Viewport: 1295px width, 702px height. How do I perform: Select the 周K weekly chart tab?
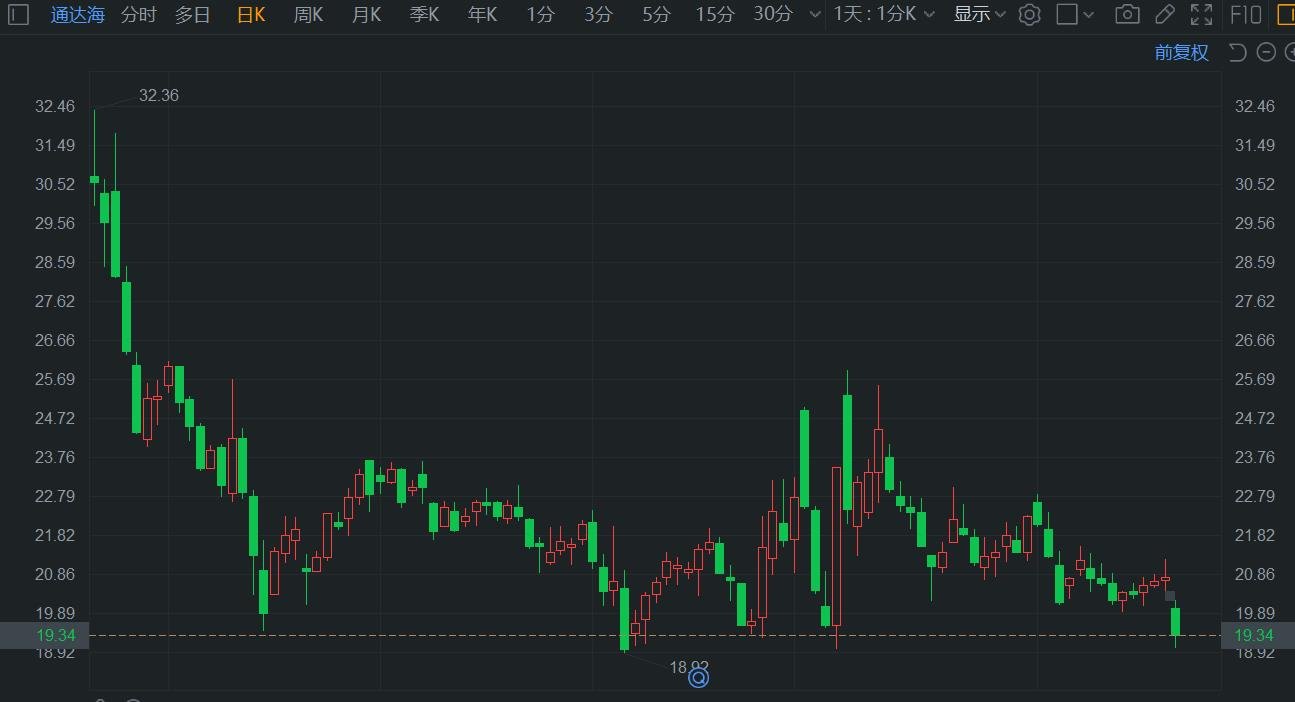308,14
